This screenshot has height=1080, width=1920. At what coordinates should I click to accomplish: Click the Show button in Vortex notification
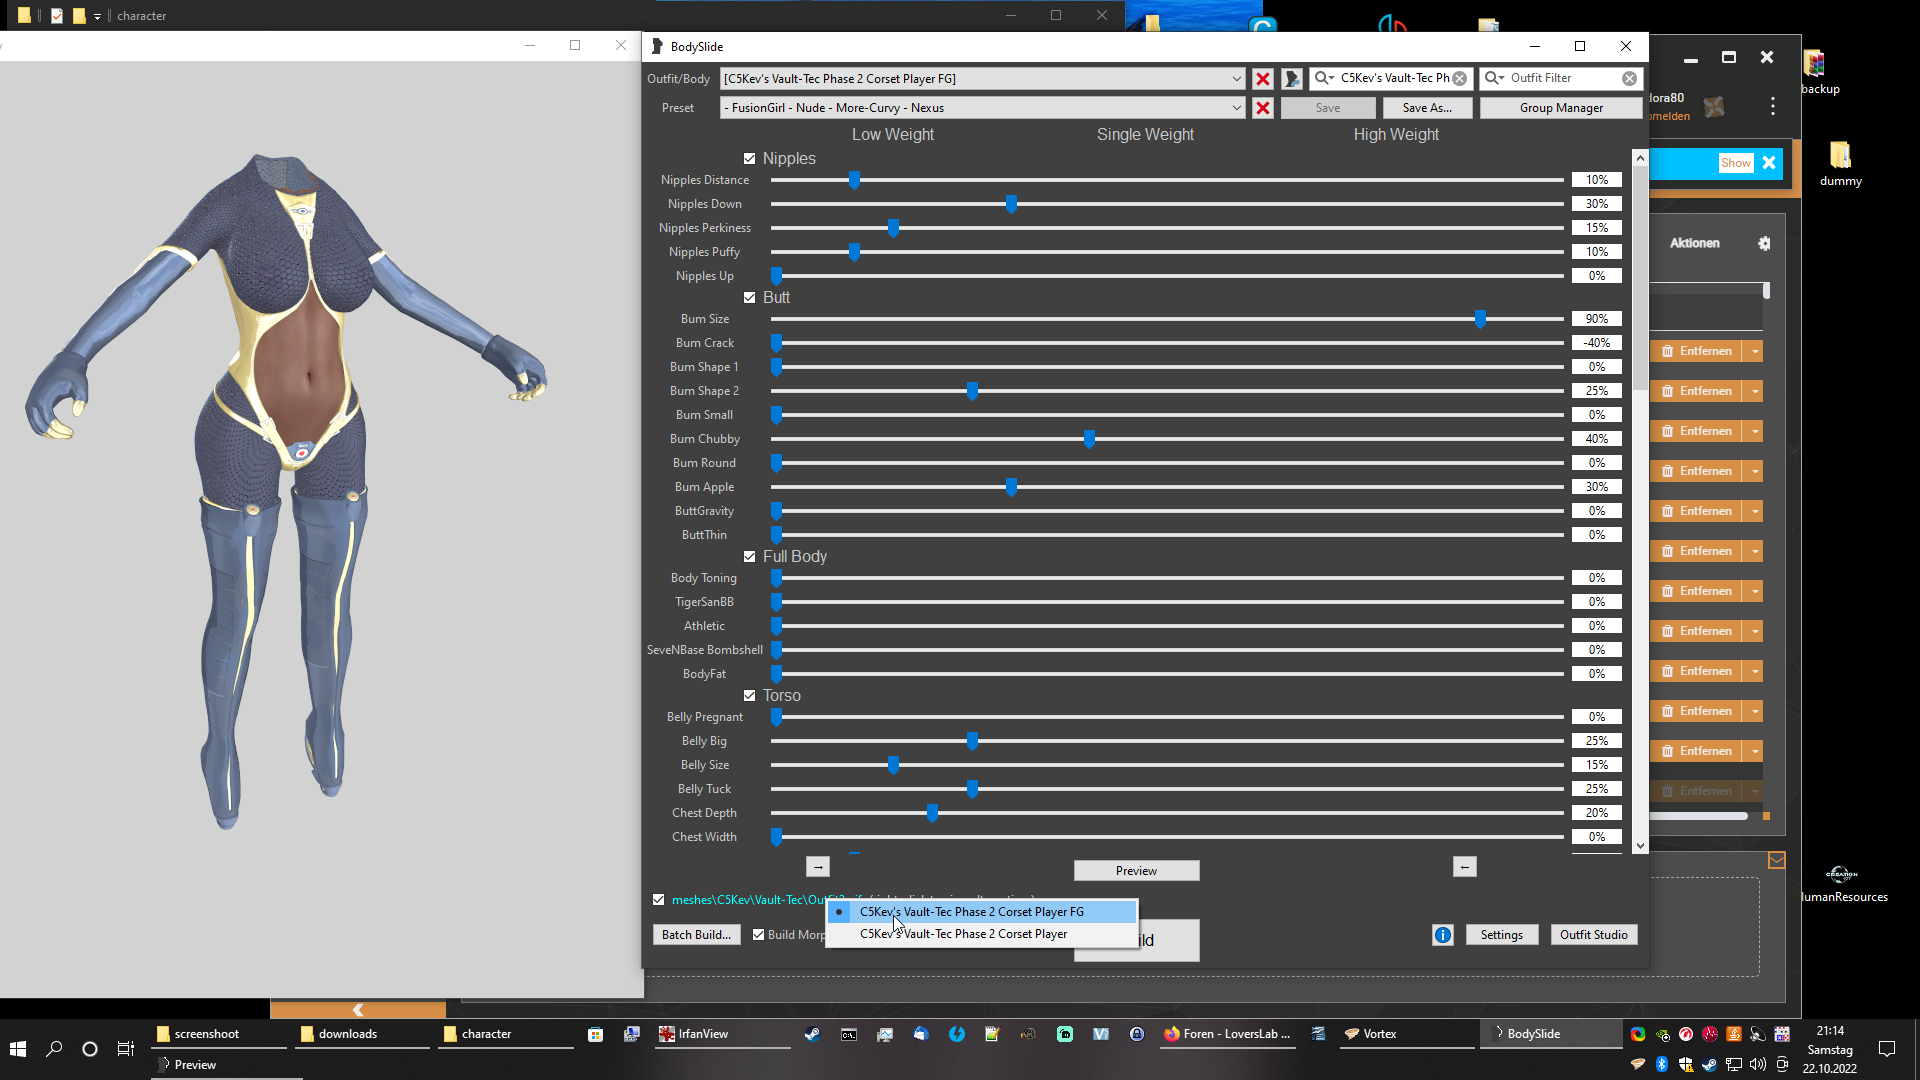1736,163
